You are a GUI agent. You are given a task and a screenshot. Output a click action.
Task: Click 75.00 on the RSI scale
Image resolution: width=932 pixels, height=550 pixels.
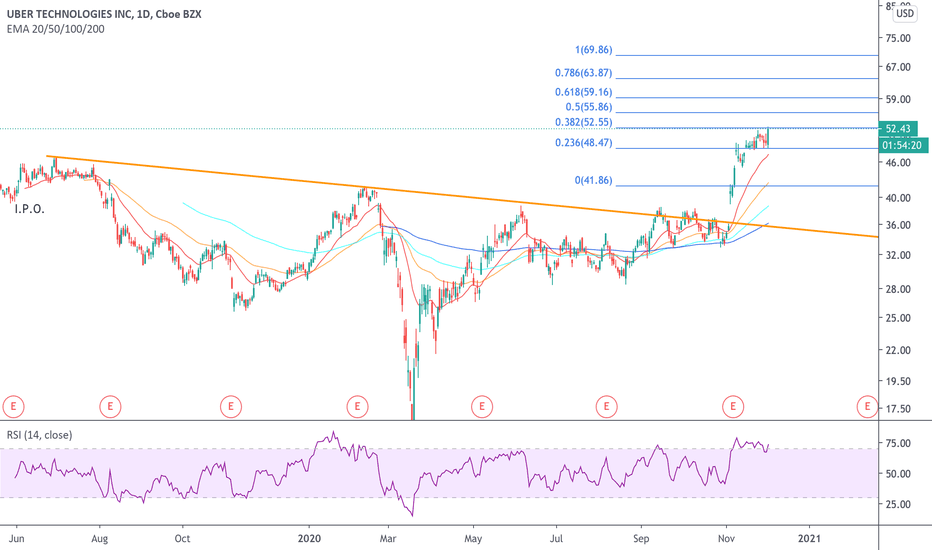pos(898,443)
